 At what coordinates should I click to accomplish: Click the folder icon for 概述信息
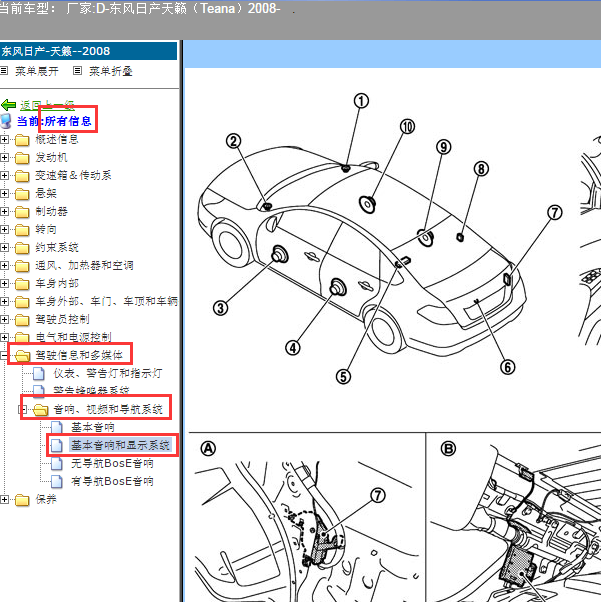tap(22, 140)
